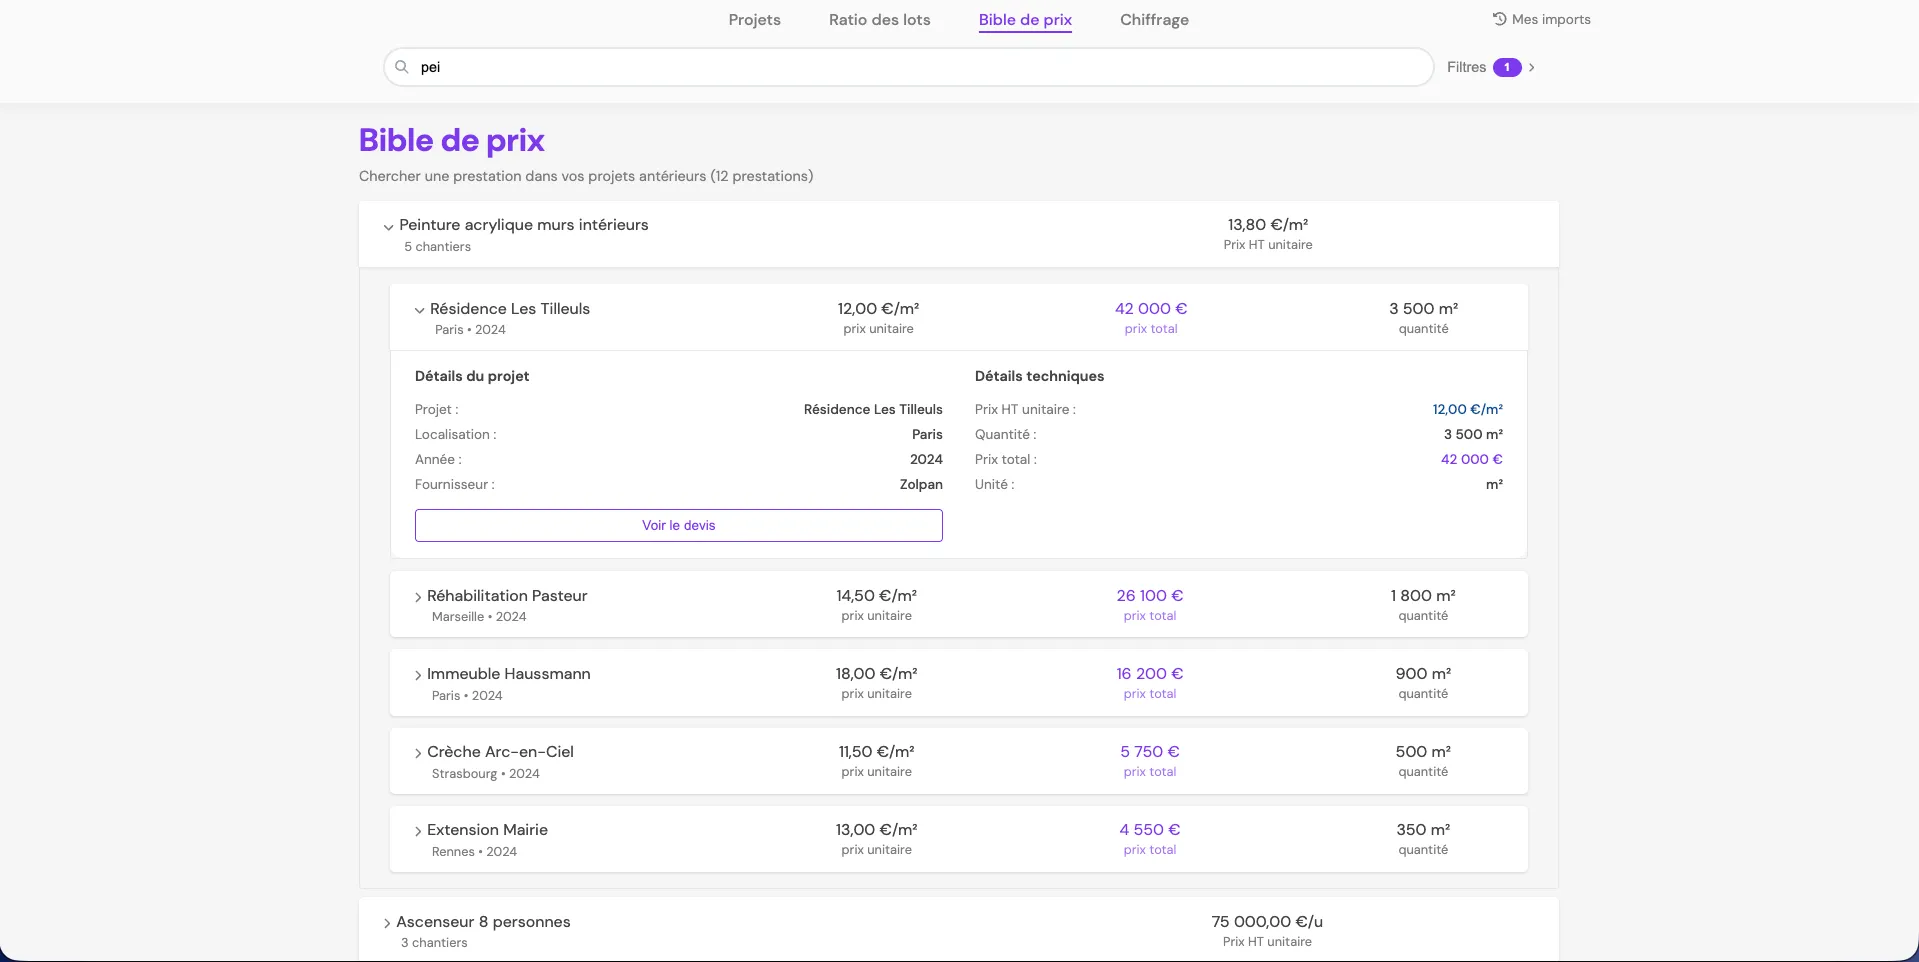Click the 1 800 m² quantity
The image size is (1919, 962).
[1423, 596]
